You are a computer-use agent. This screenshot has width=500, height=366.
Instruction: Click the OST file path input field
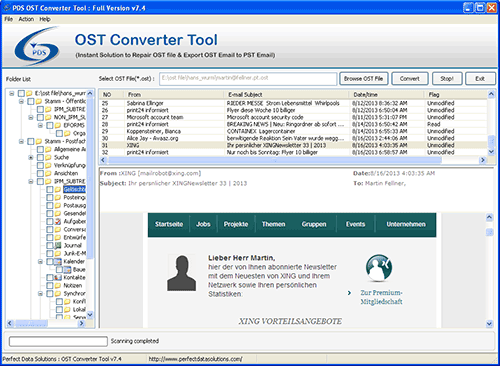(248, 79)
